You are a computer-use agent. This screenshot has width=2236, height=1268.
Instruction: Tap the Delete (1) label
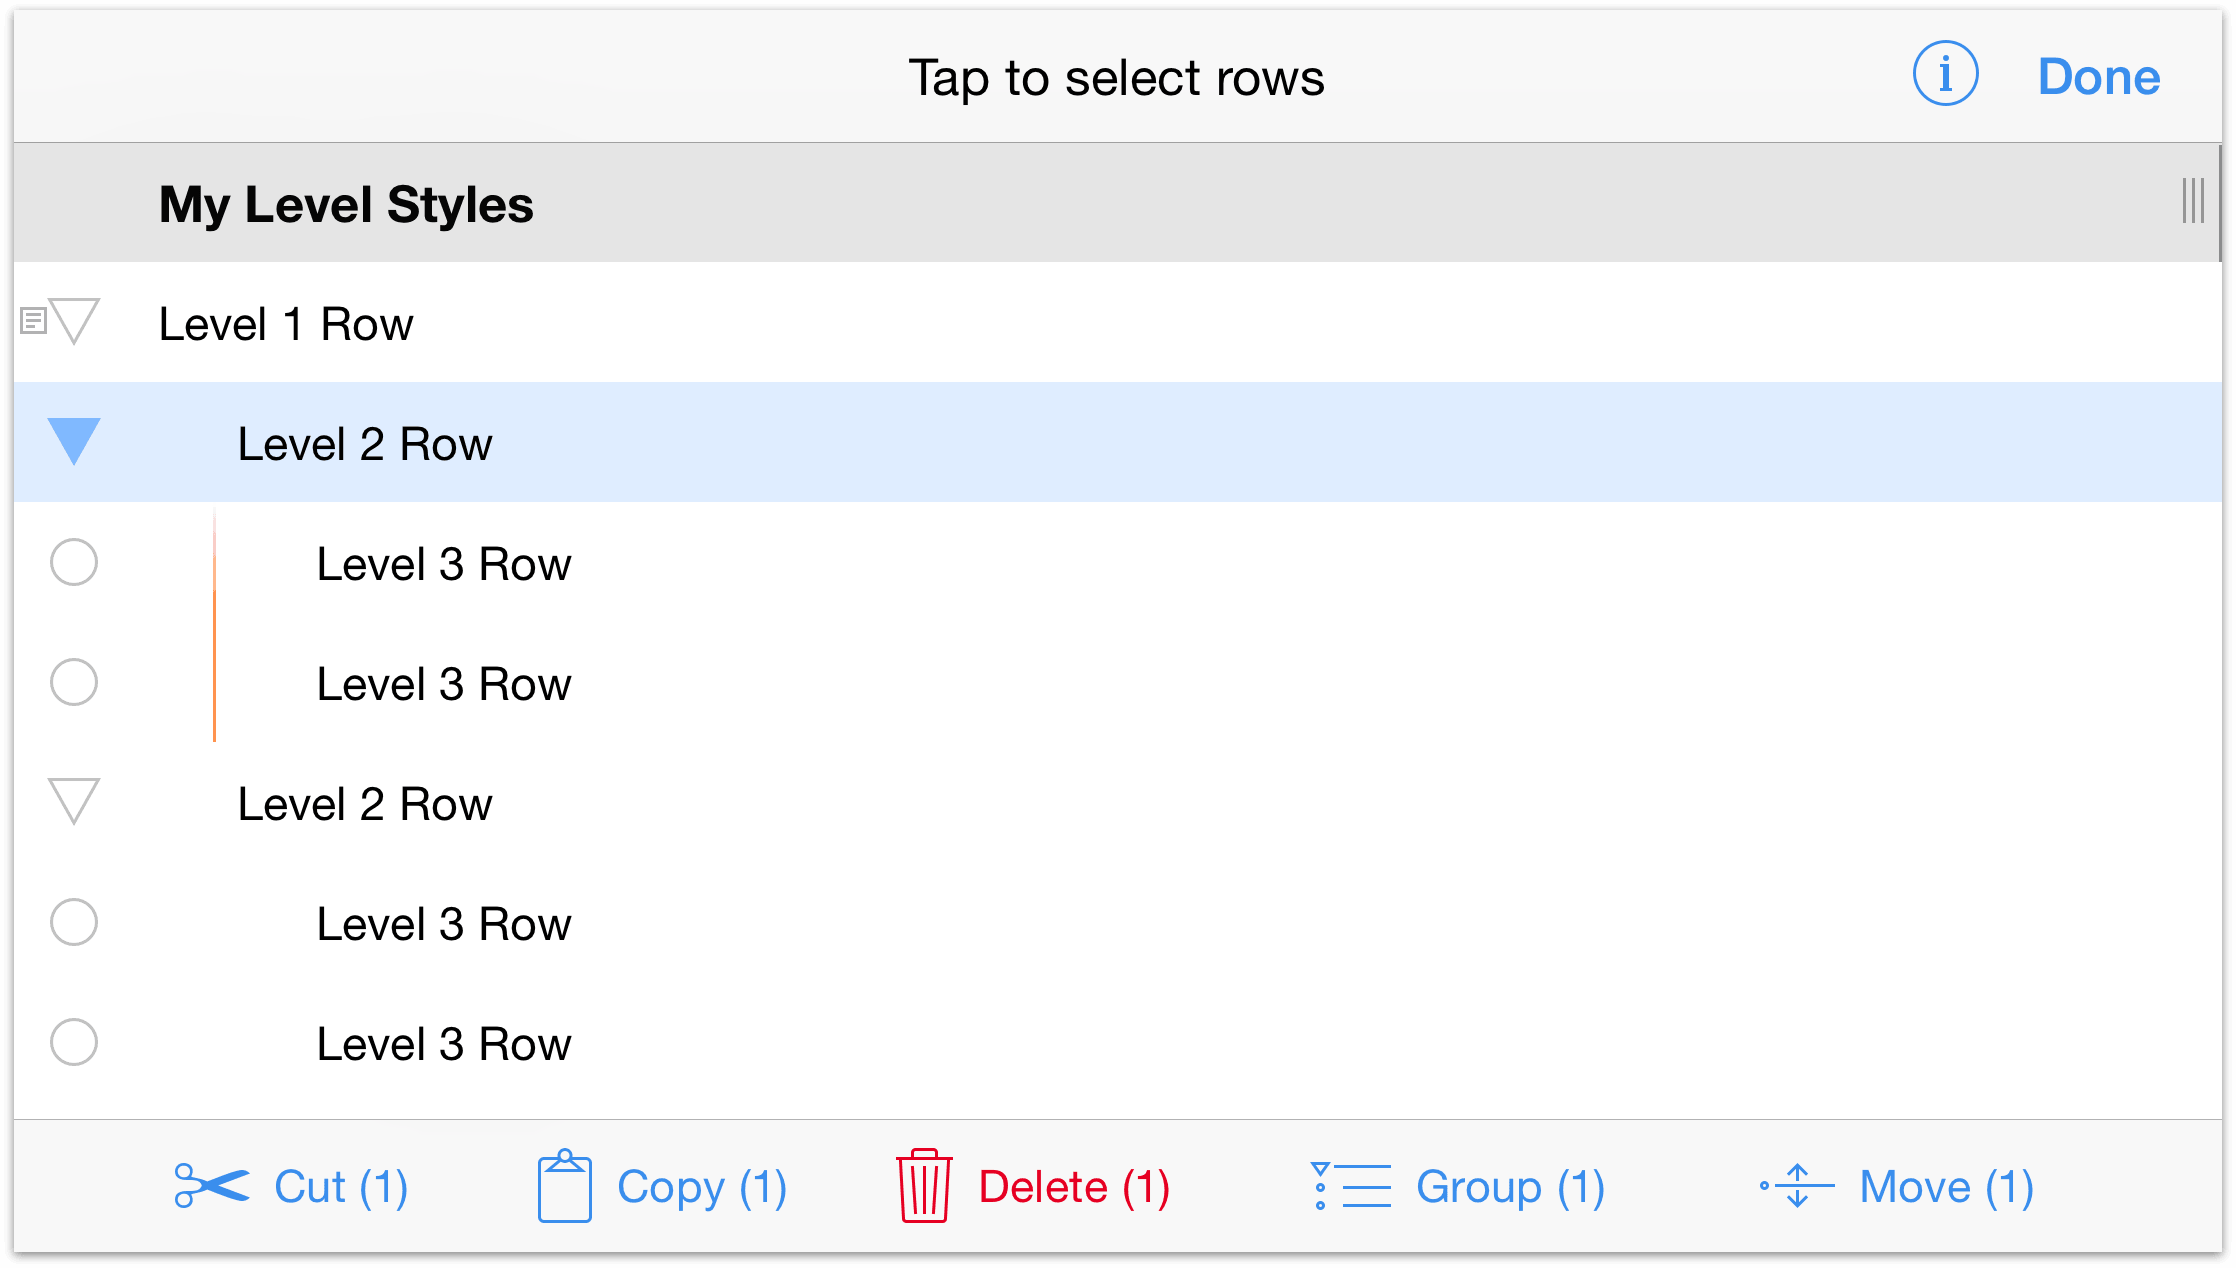click(x=1074, y=1188)
